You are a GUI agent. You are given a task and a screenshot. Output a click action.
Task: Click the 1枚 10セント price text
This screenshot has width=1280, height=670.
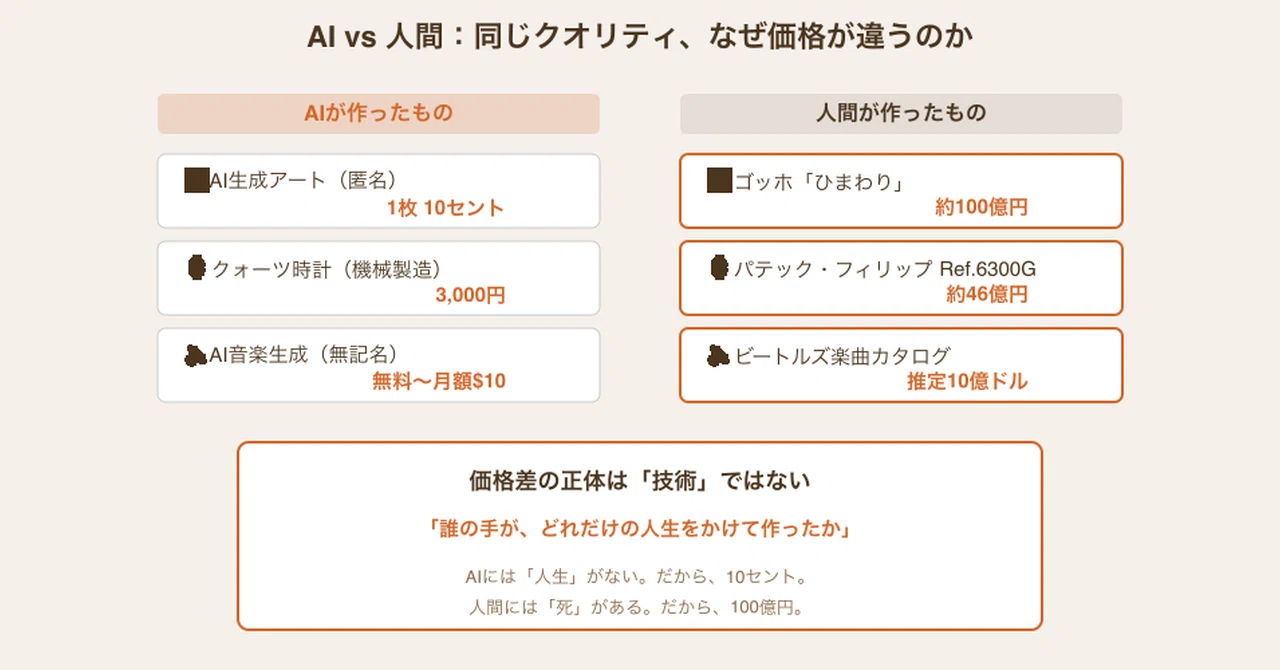[x=445, y=208]
